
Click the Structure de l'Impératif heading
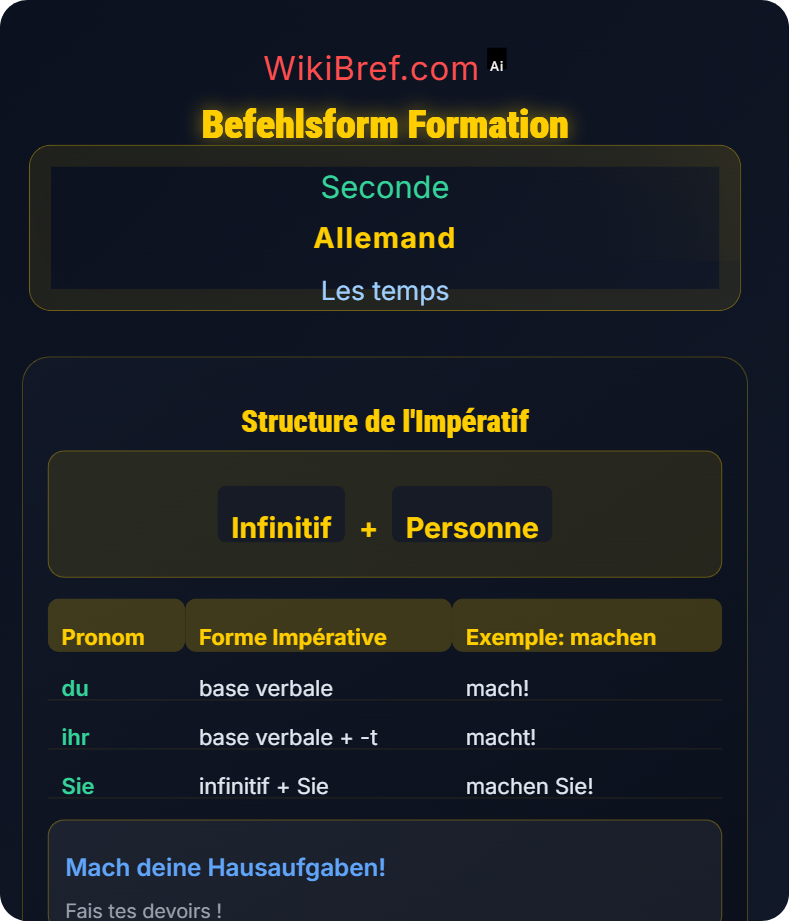pyautogui.click(x=385, y=421)
